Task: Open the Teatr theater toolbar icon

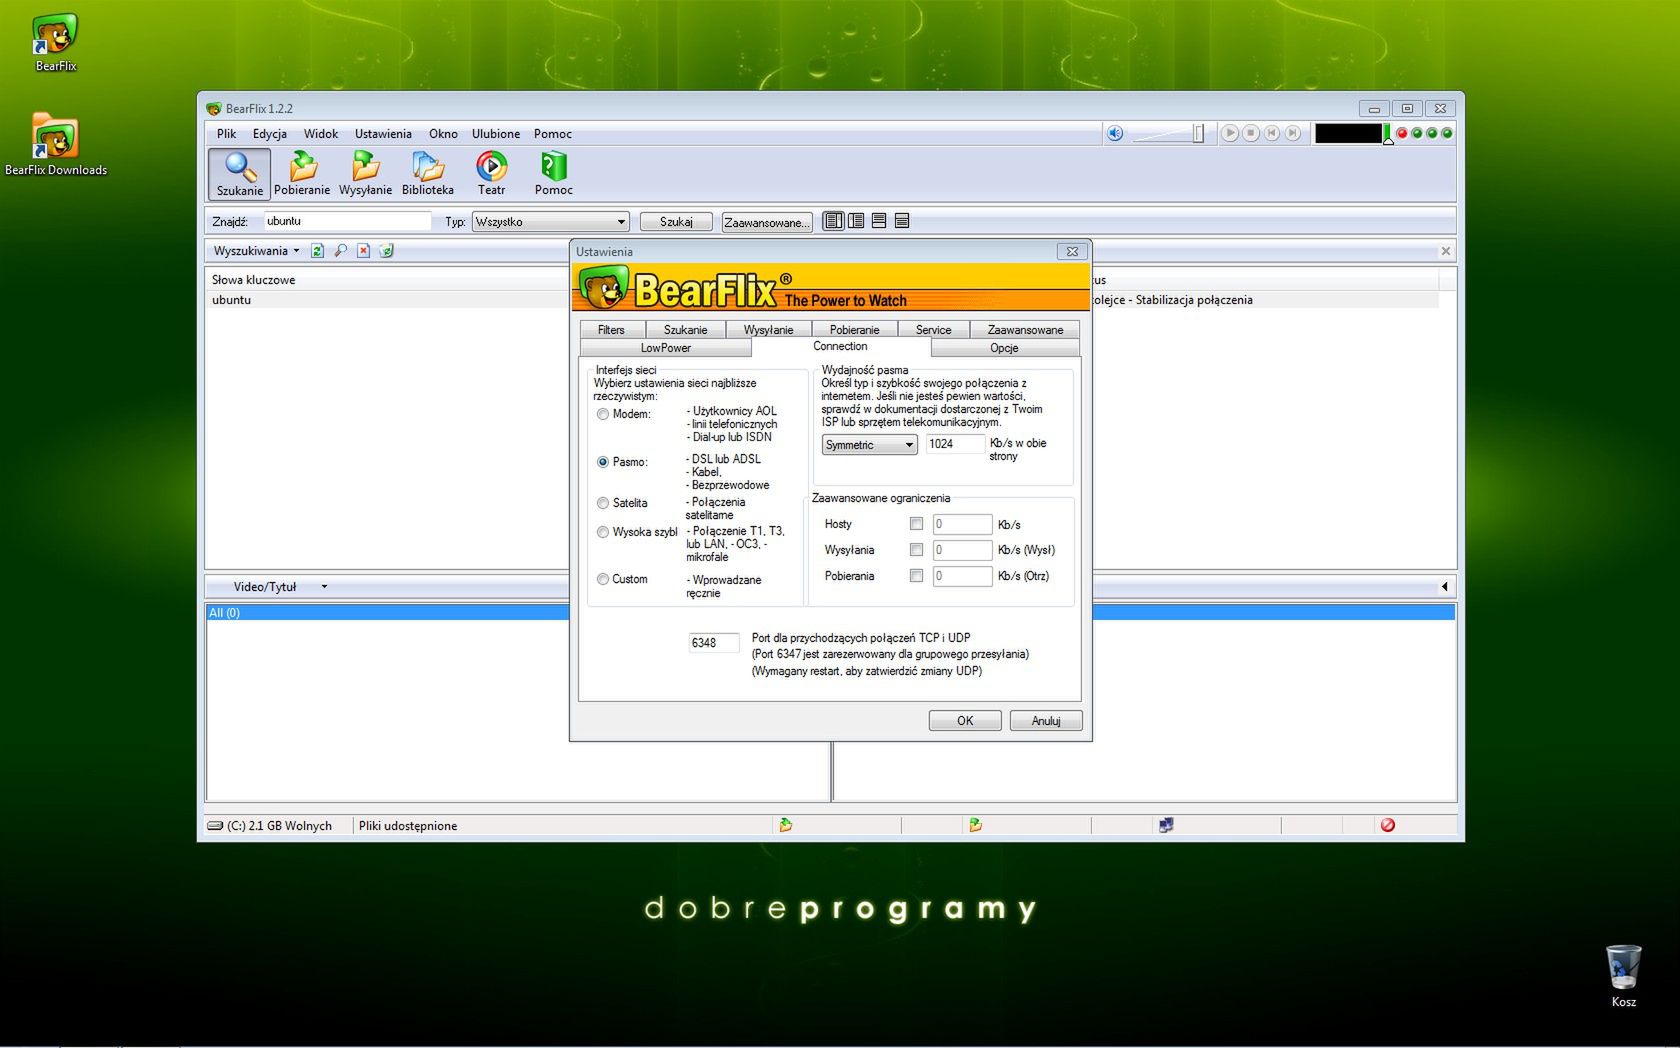Action: (491, 174)
